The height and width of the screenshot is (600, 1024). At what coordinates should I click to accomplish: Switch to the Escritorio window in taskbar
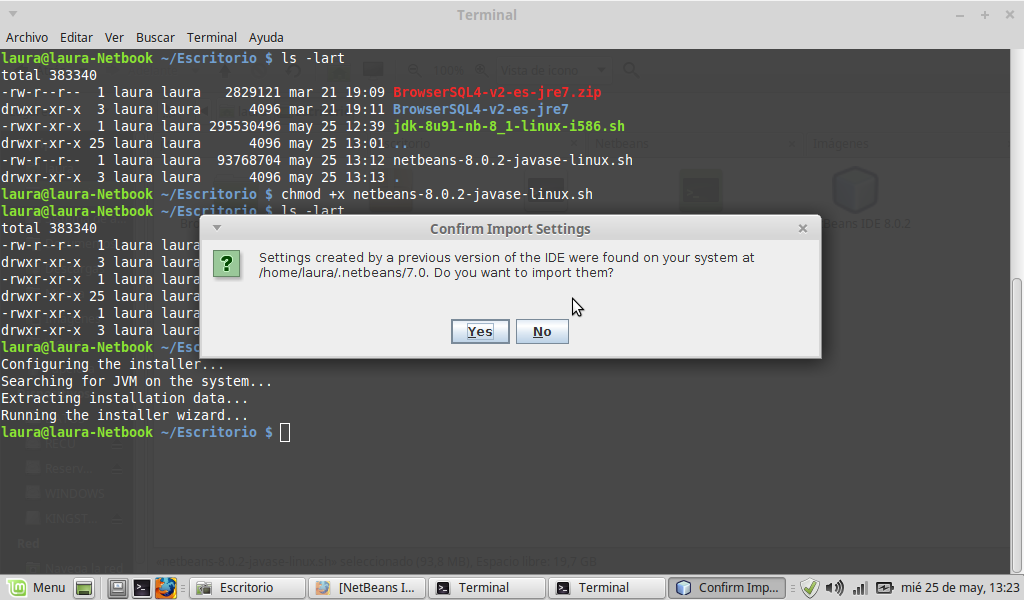pos(246,588)
